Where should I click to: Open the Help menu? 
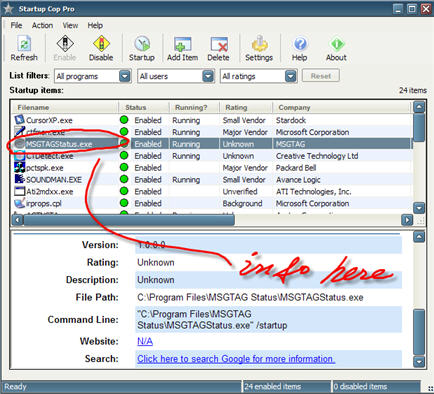[95, 25]
